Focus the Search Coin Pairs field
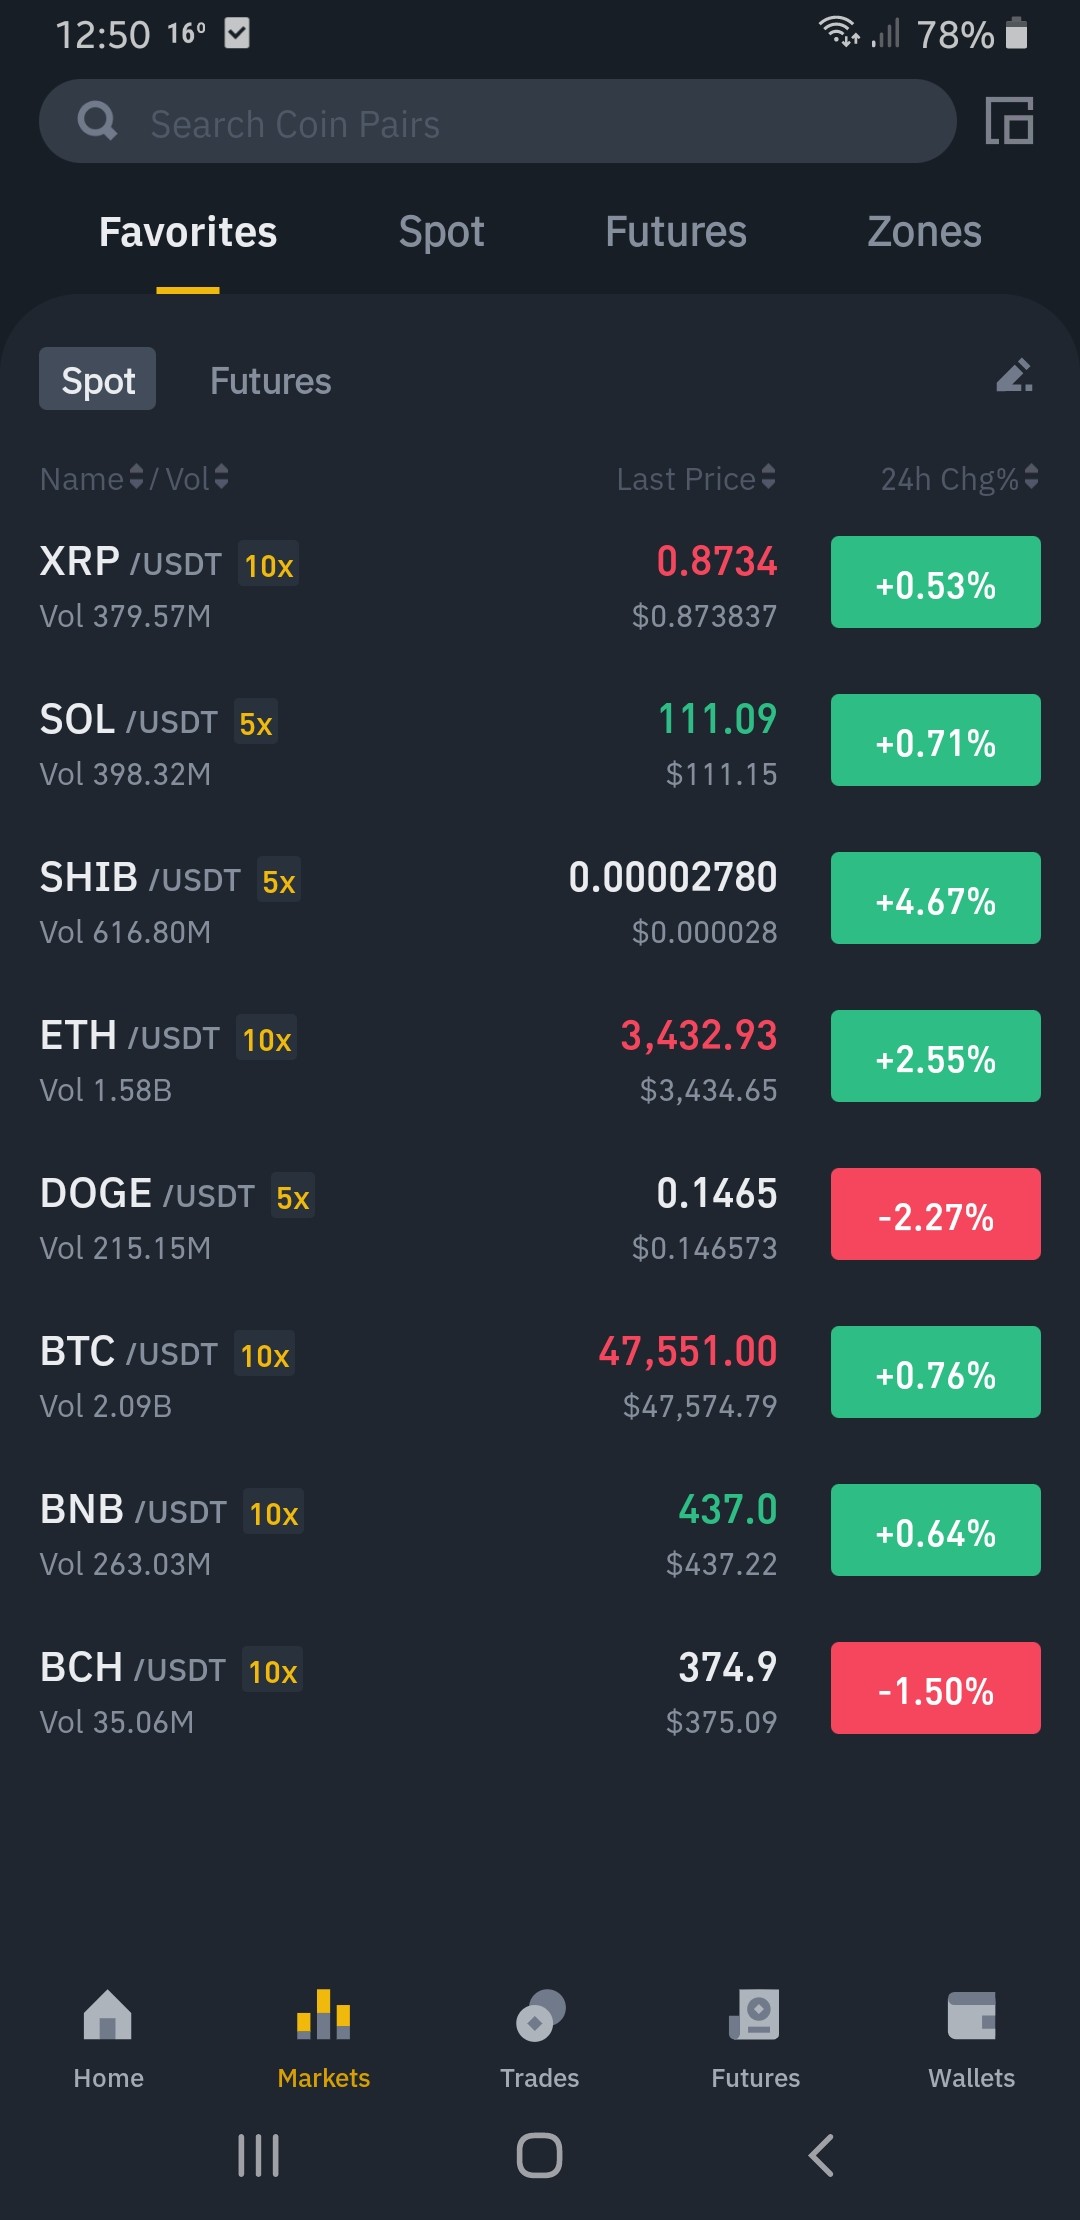This screenshot has width=1080, height=2220. coord(497,121)
